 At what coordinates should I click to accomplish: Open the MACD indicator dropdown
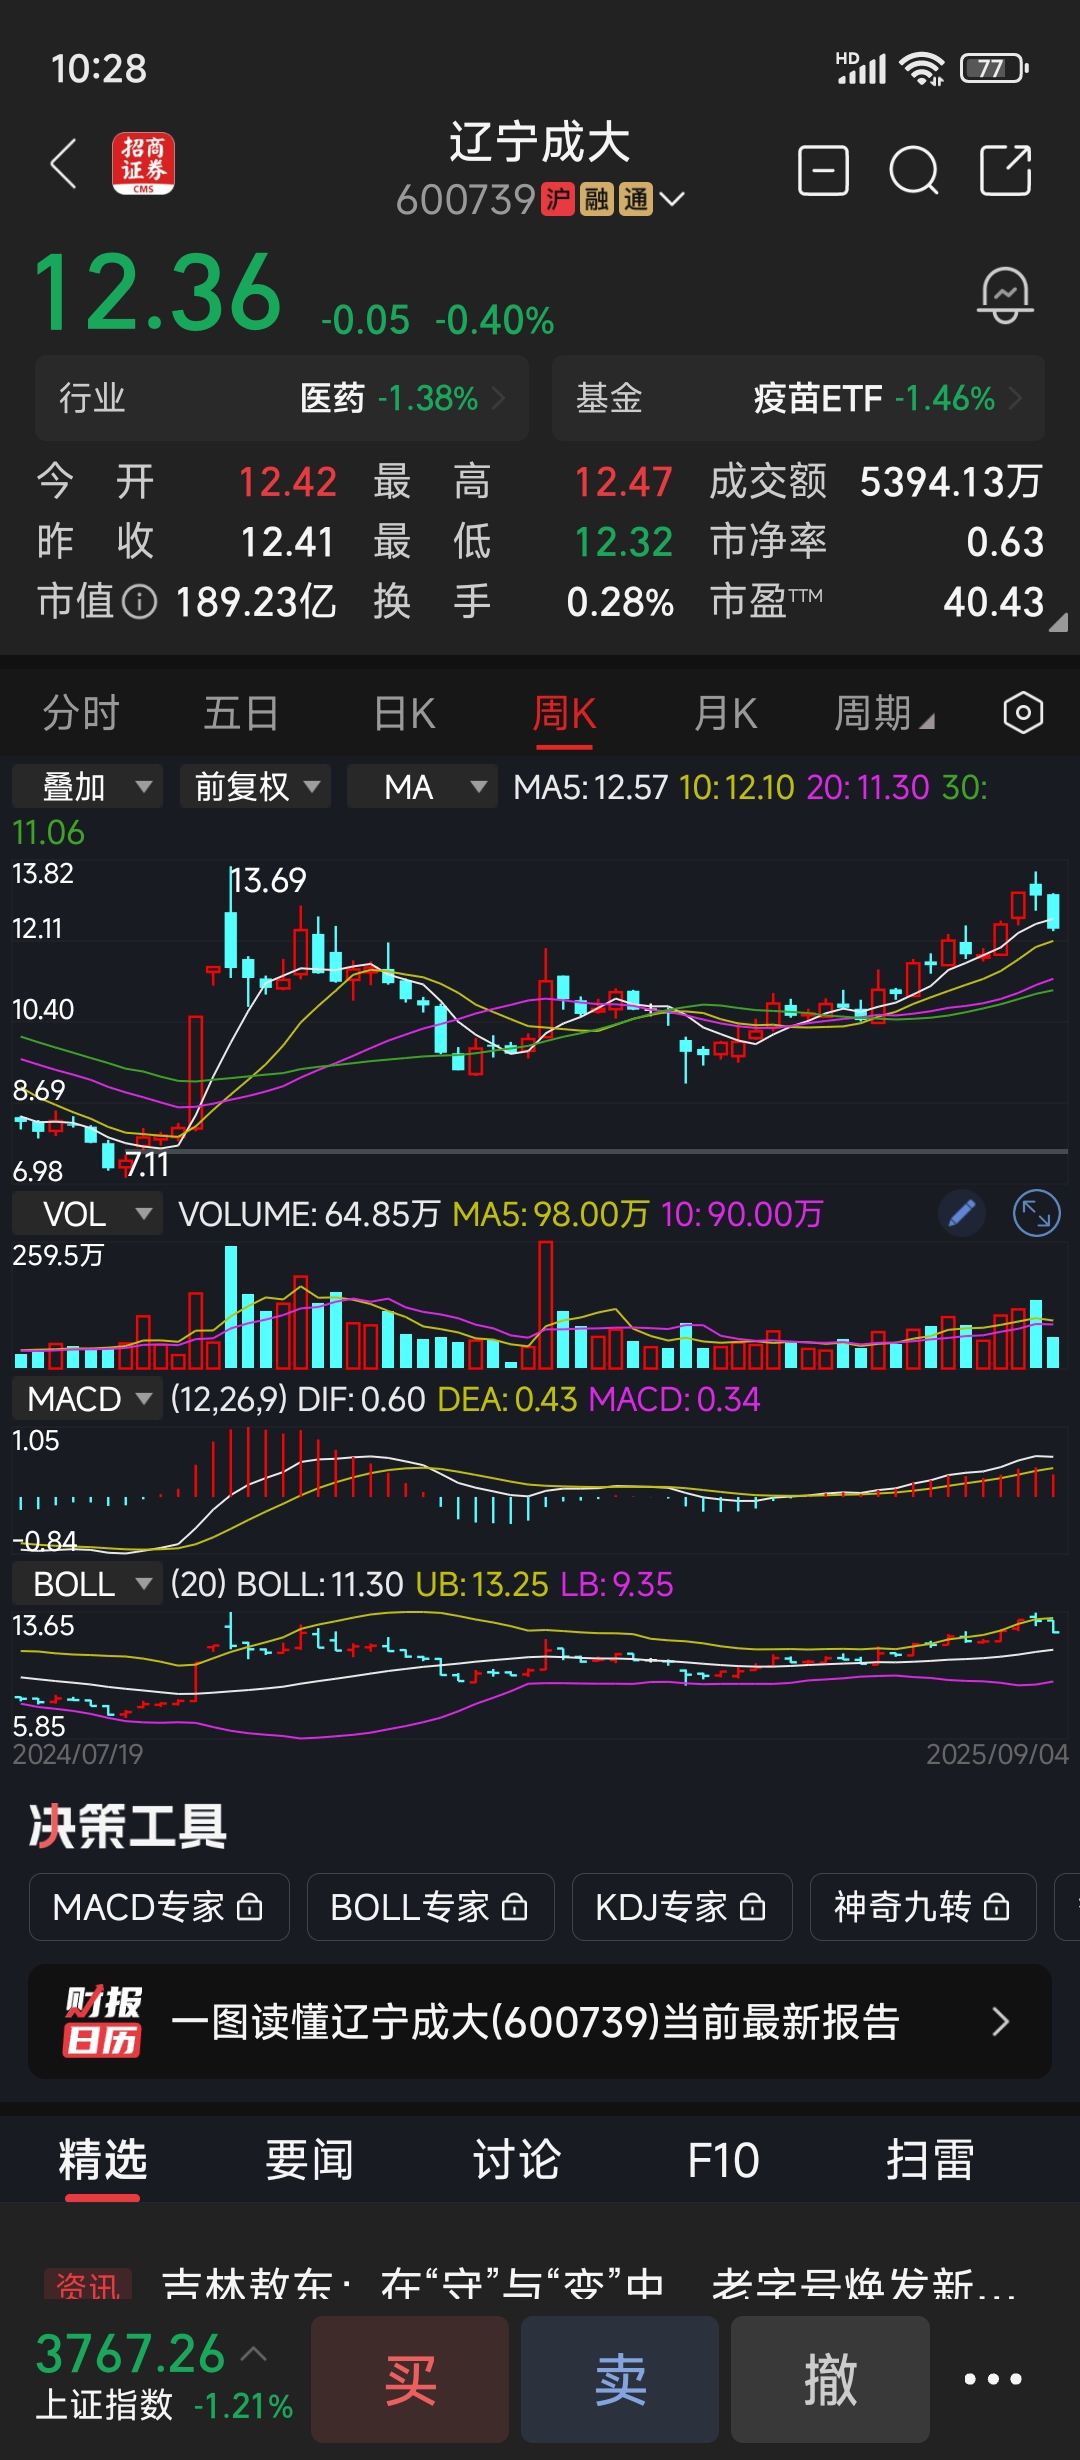click(87, 1399)
